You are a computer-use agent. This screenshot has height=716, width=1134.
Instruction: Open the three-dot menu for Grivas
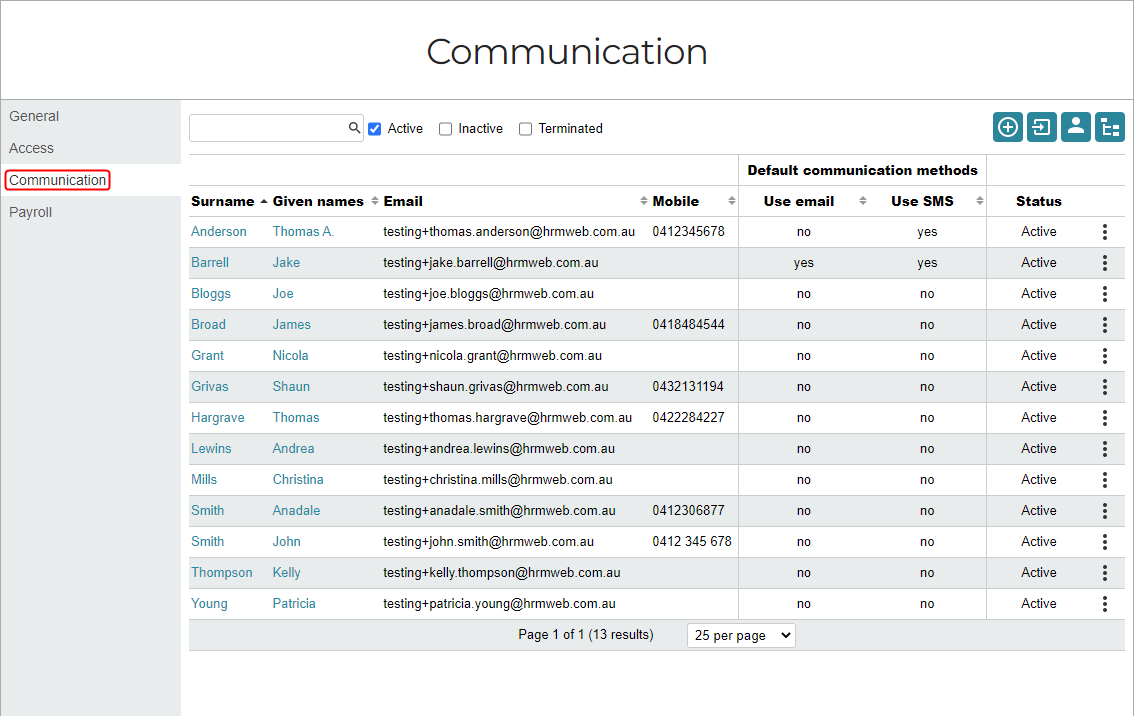pos(1104,387)
